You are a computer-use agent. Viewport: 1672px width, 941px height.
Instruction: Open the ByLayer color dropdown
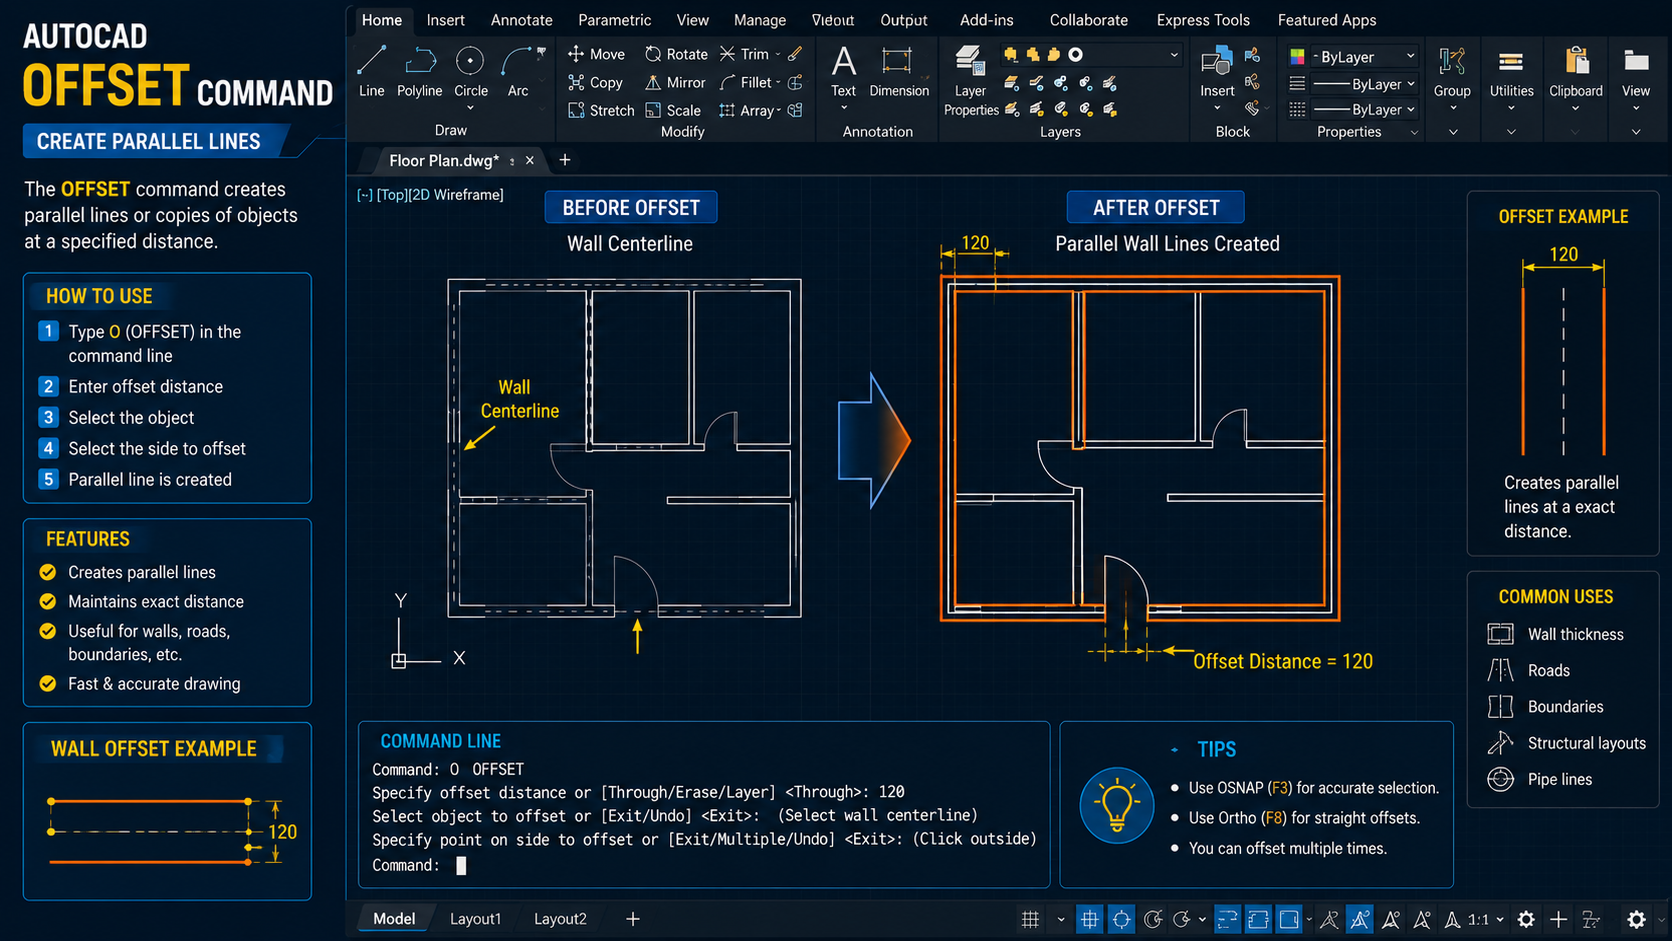(x=1410, y=56)
